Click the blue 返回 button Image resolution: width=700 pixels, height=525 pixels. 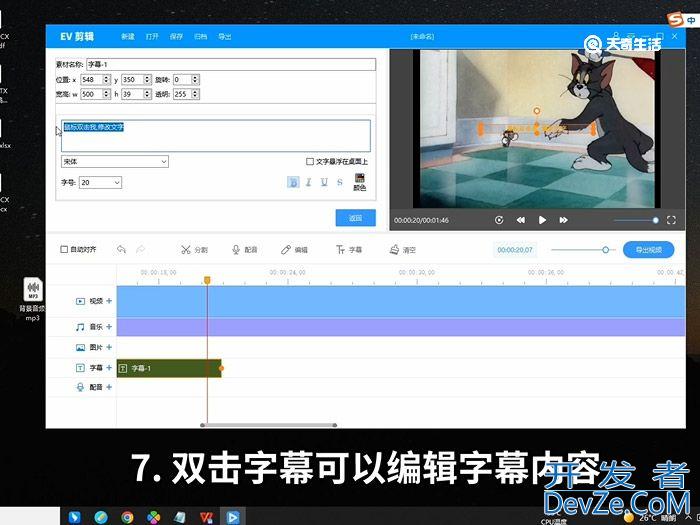click(355, 218)
